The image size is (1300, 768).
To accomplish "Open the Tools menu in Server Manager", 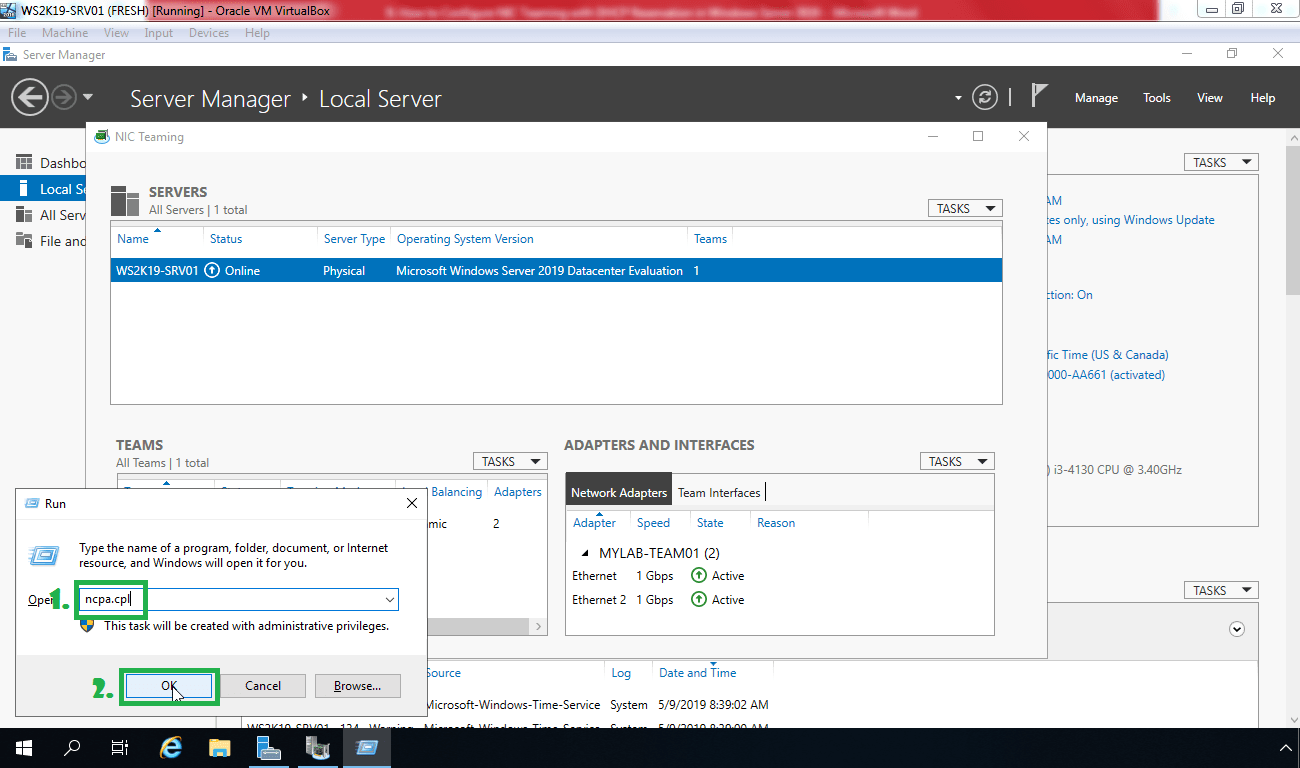I will [1157, 98].
